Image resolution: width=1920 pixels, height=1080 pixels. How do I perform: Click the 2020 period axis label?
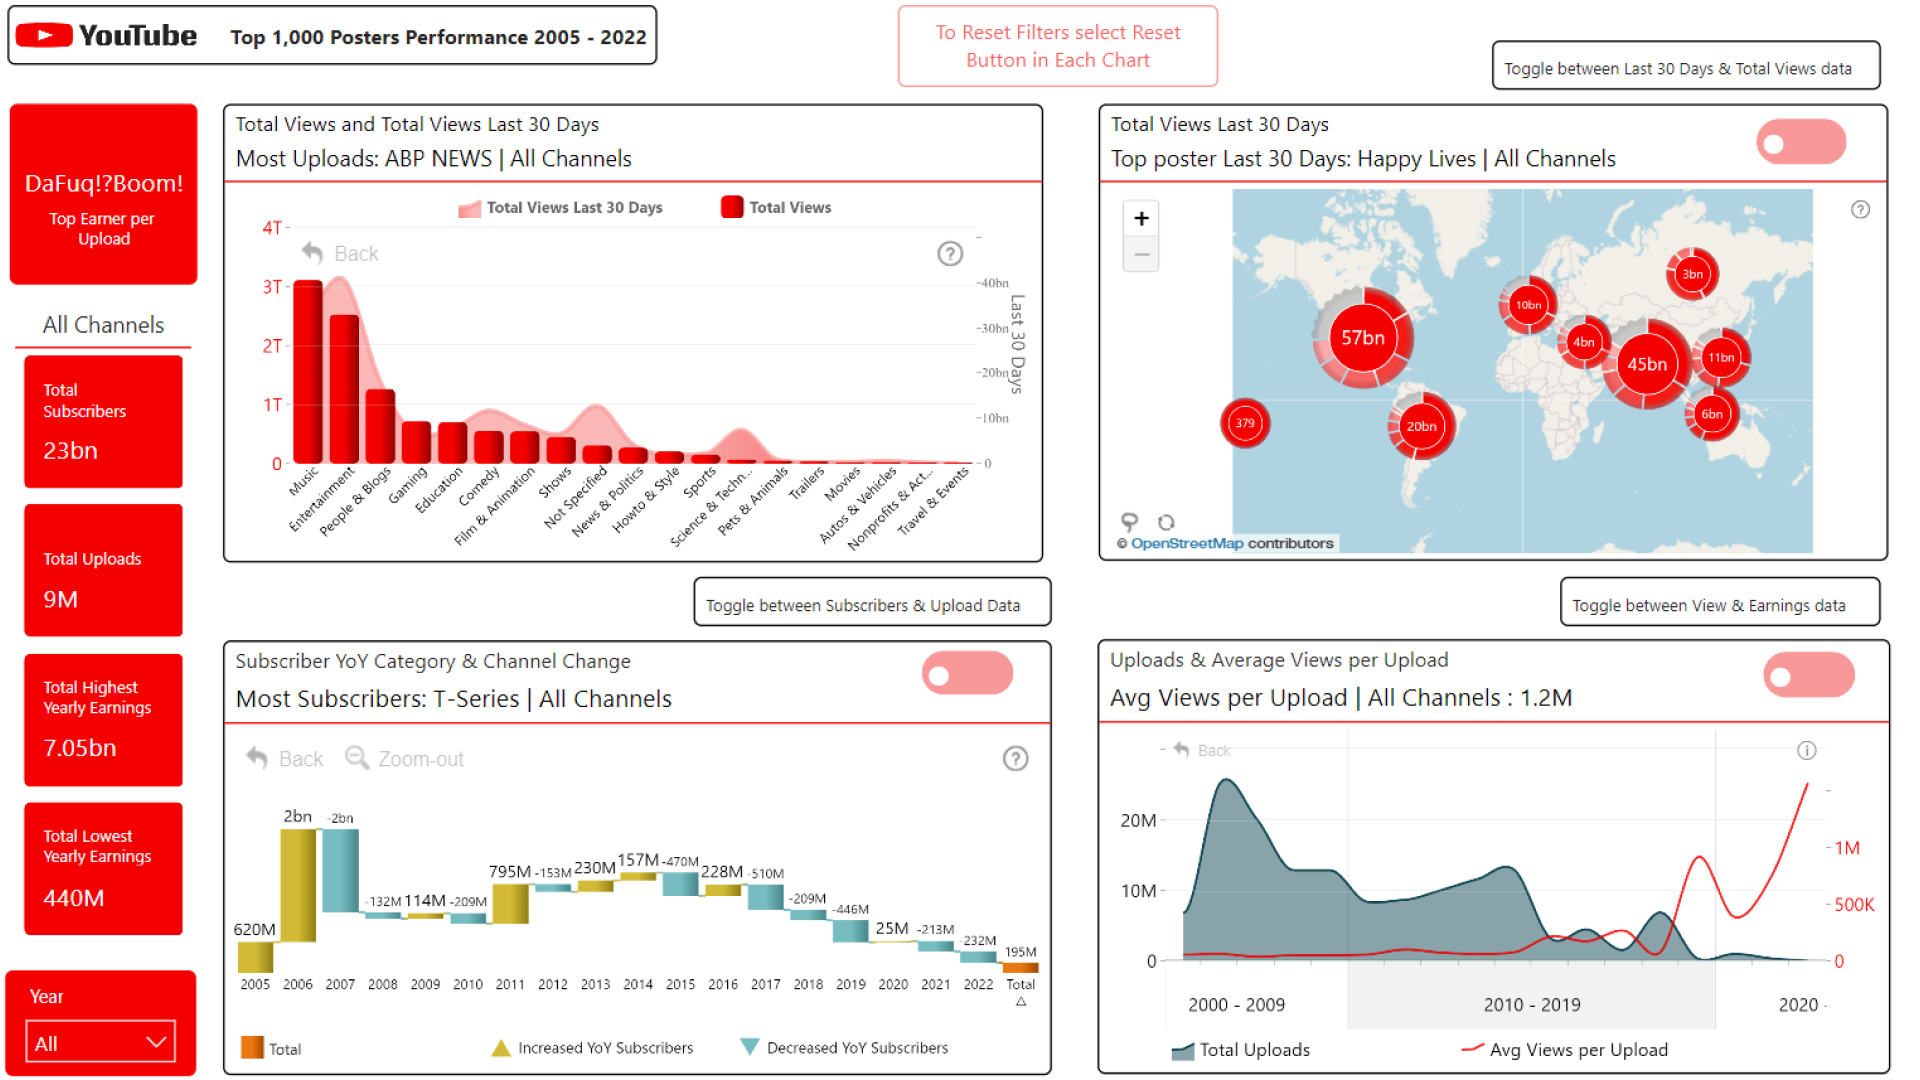tap(1798, 1005)
